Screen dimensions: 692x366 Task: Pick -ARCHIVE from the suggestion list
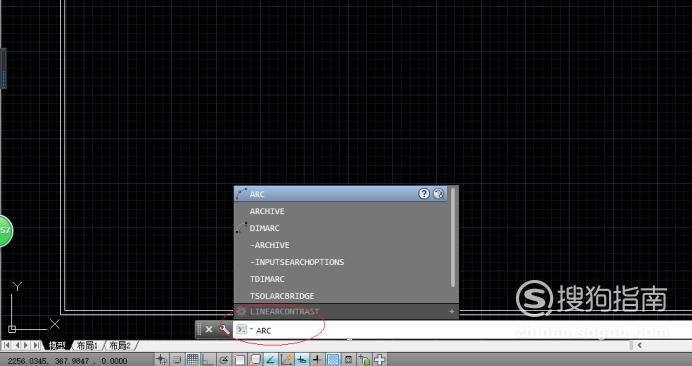point(340,245)
